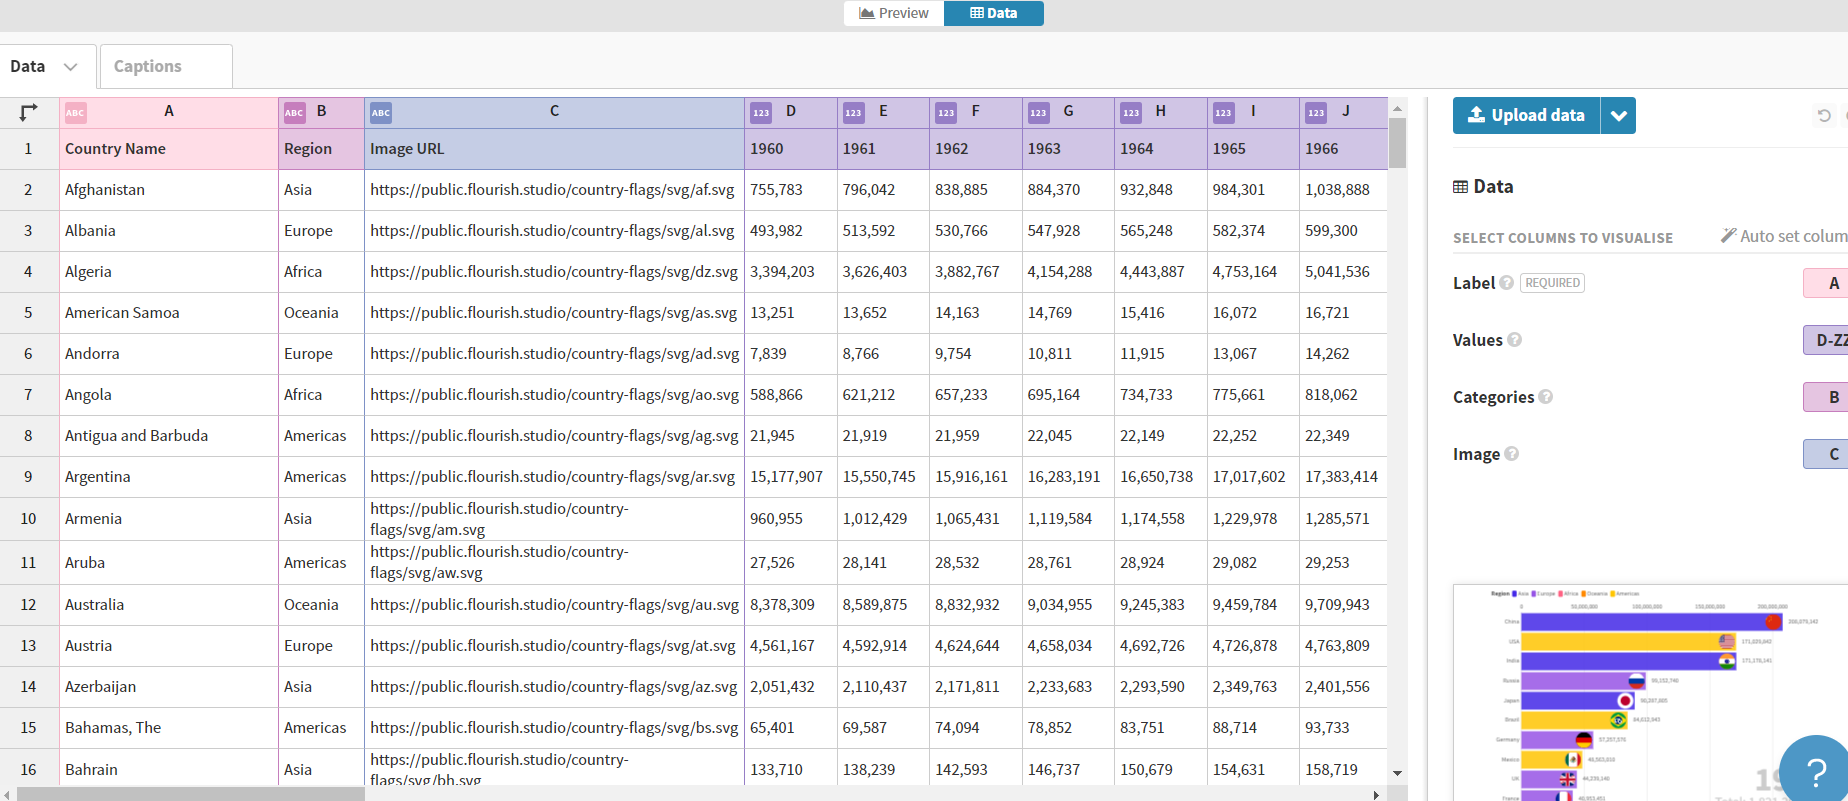This screenshot has width=1848, height=801.
Task: Click the 1960 header cell
Action: click(790, 149)
